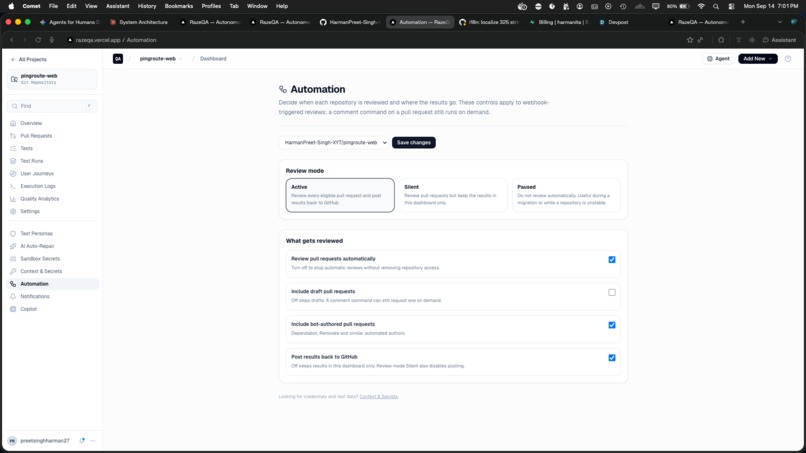Open the Add New dropdown
The width and height of the screenshot is (806, 453).
758,59
